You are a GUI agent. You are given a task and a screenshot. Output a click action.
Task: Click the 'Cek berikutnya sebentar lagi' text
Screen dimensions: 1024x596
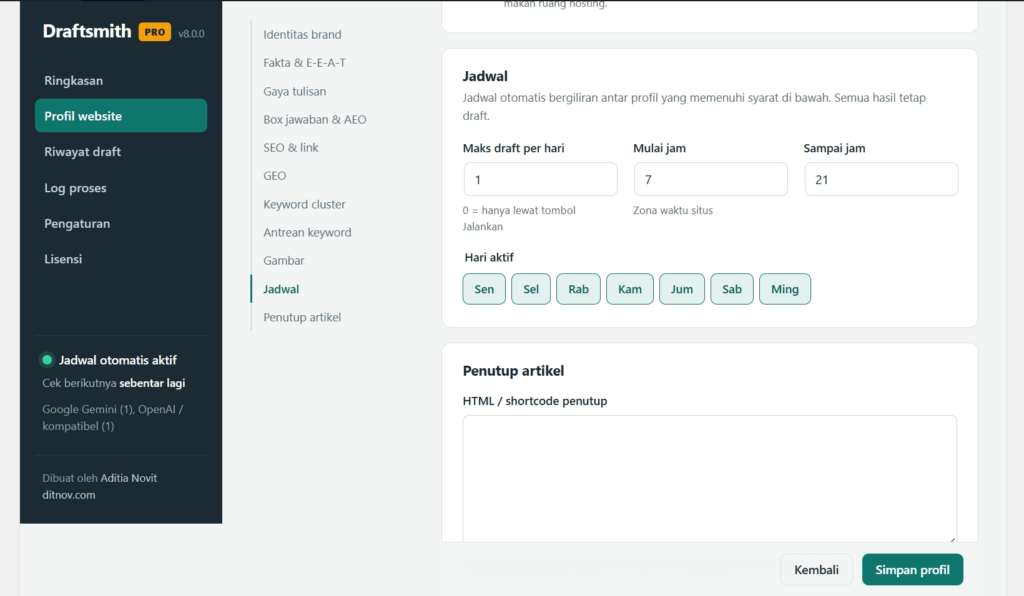point(114,383)
